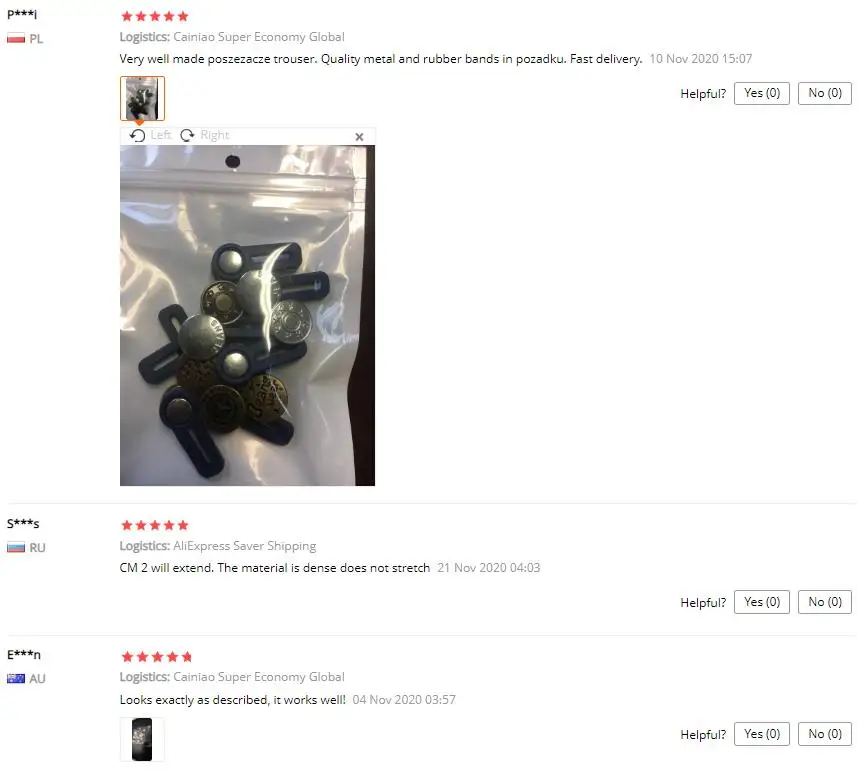Image resolution: width=858 pixels, height=779 pixels.
Task: Click the Australia flag icon
Action: (16, 678)
